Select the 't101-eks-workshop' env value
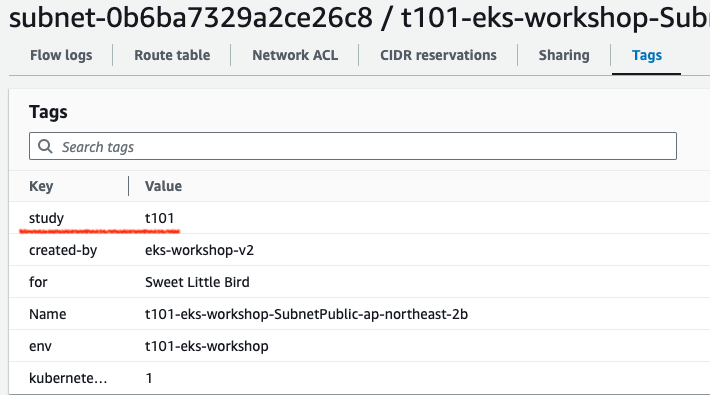This screenshot has width=710, height=395. (x=206, y=347)
